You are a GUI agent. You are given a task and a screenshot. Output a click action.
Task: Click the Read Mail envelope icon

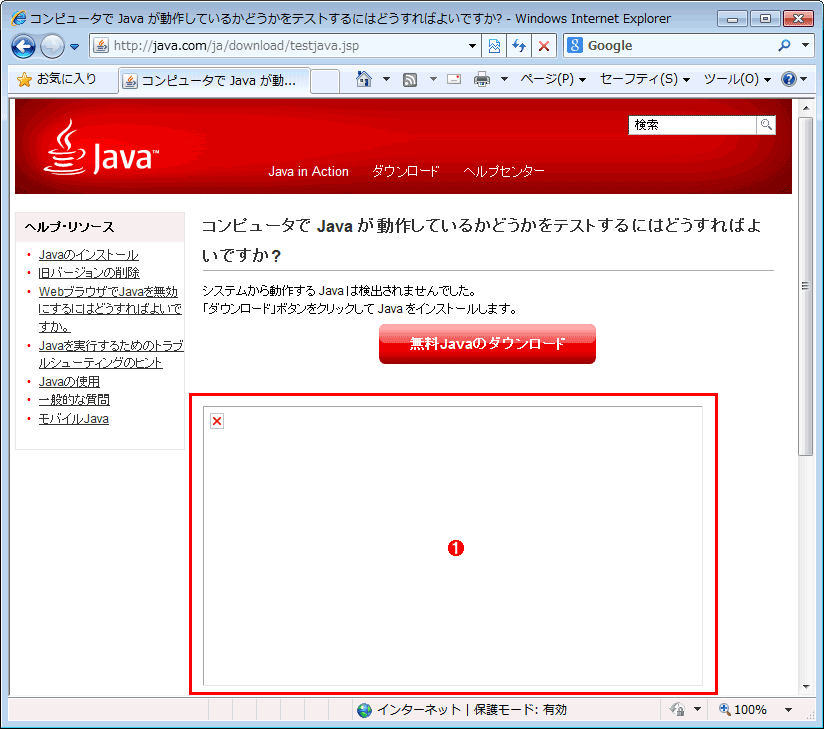click(x=454, y=79)
